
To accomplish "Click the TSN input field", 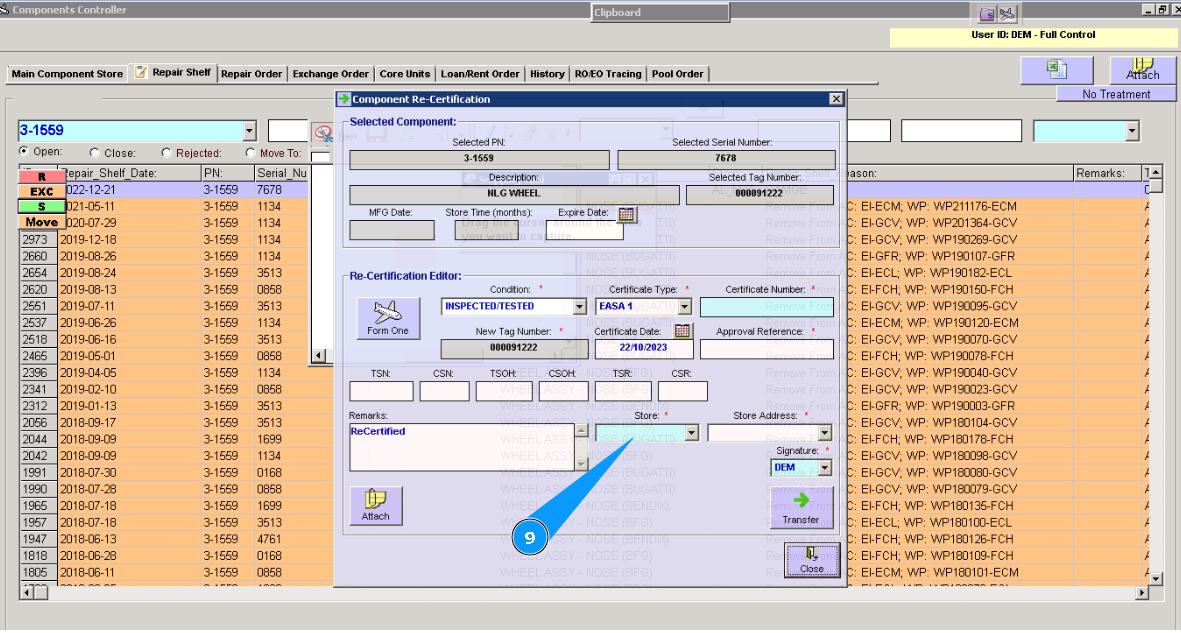I will (x=381, y=391).
